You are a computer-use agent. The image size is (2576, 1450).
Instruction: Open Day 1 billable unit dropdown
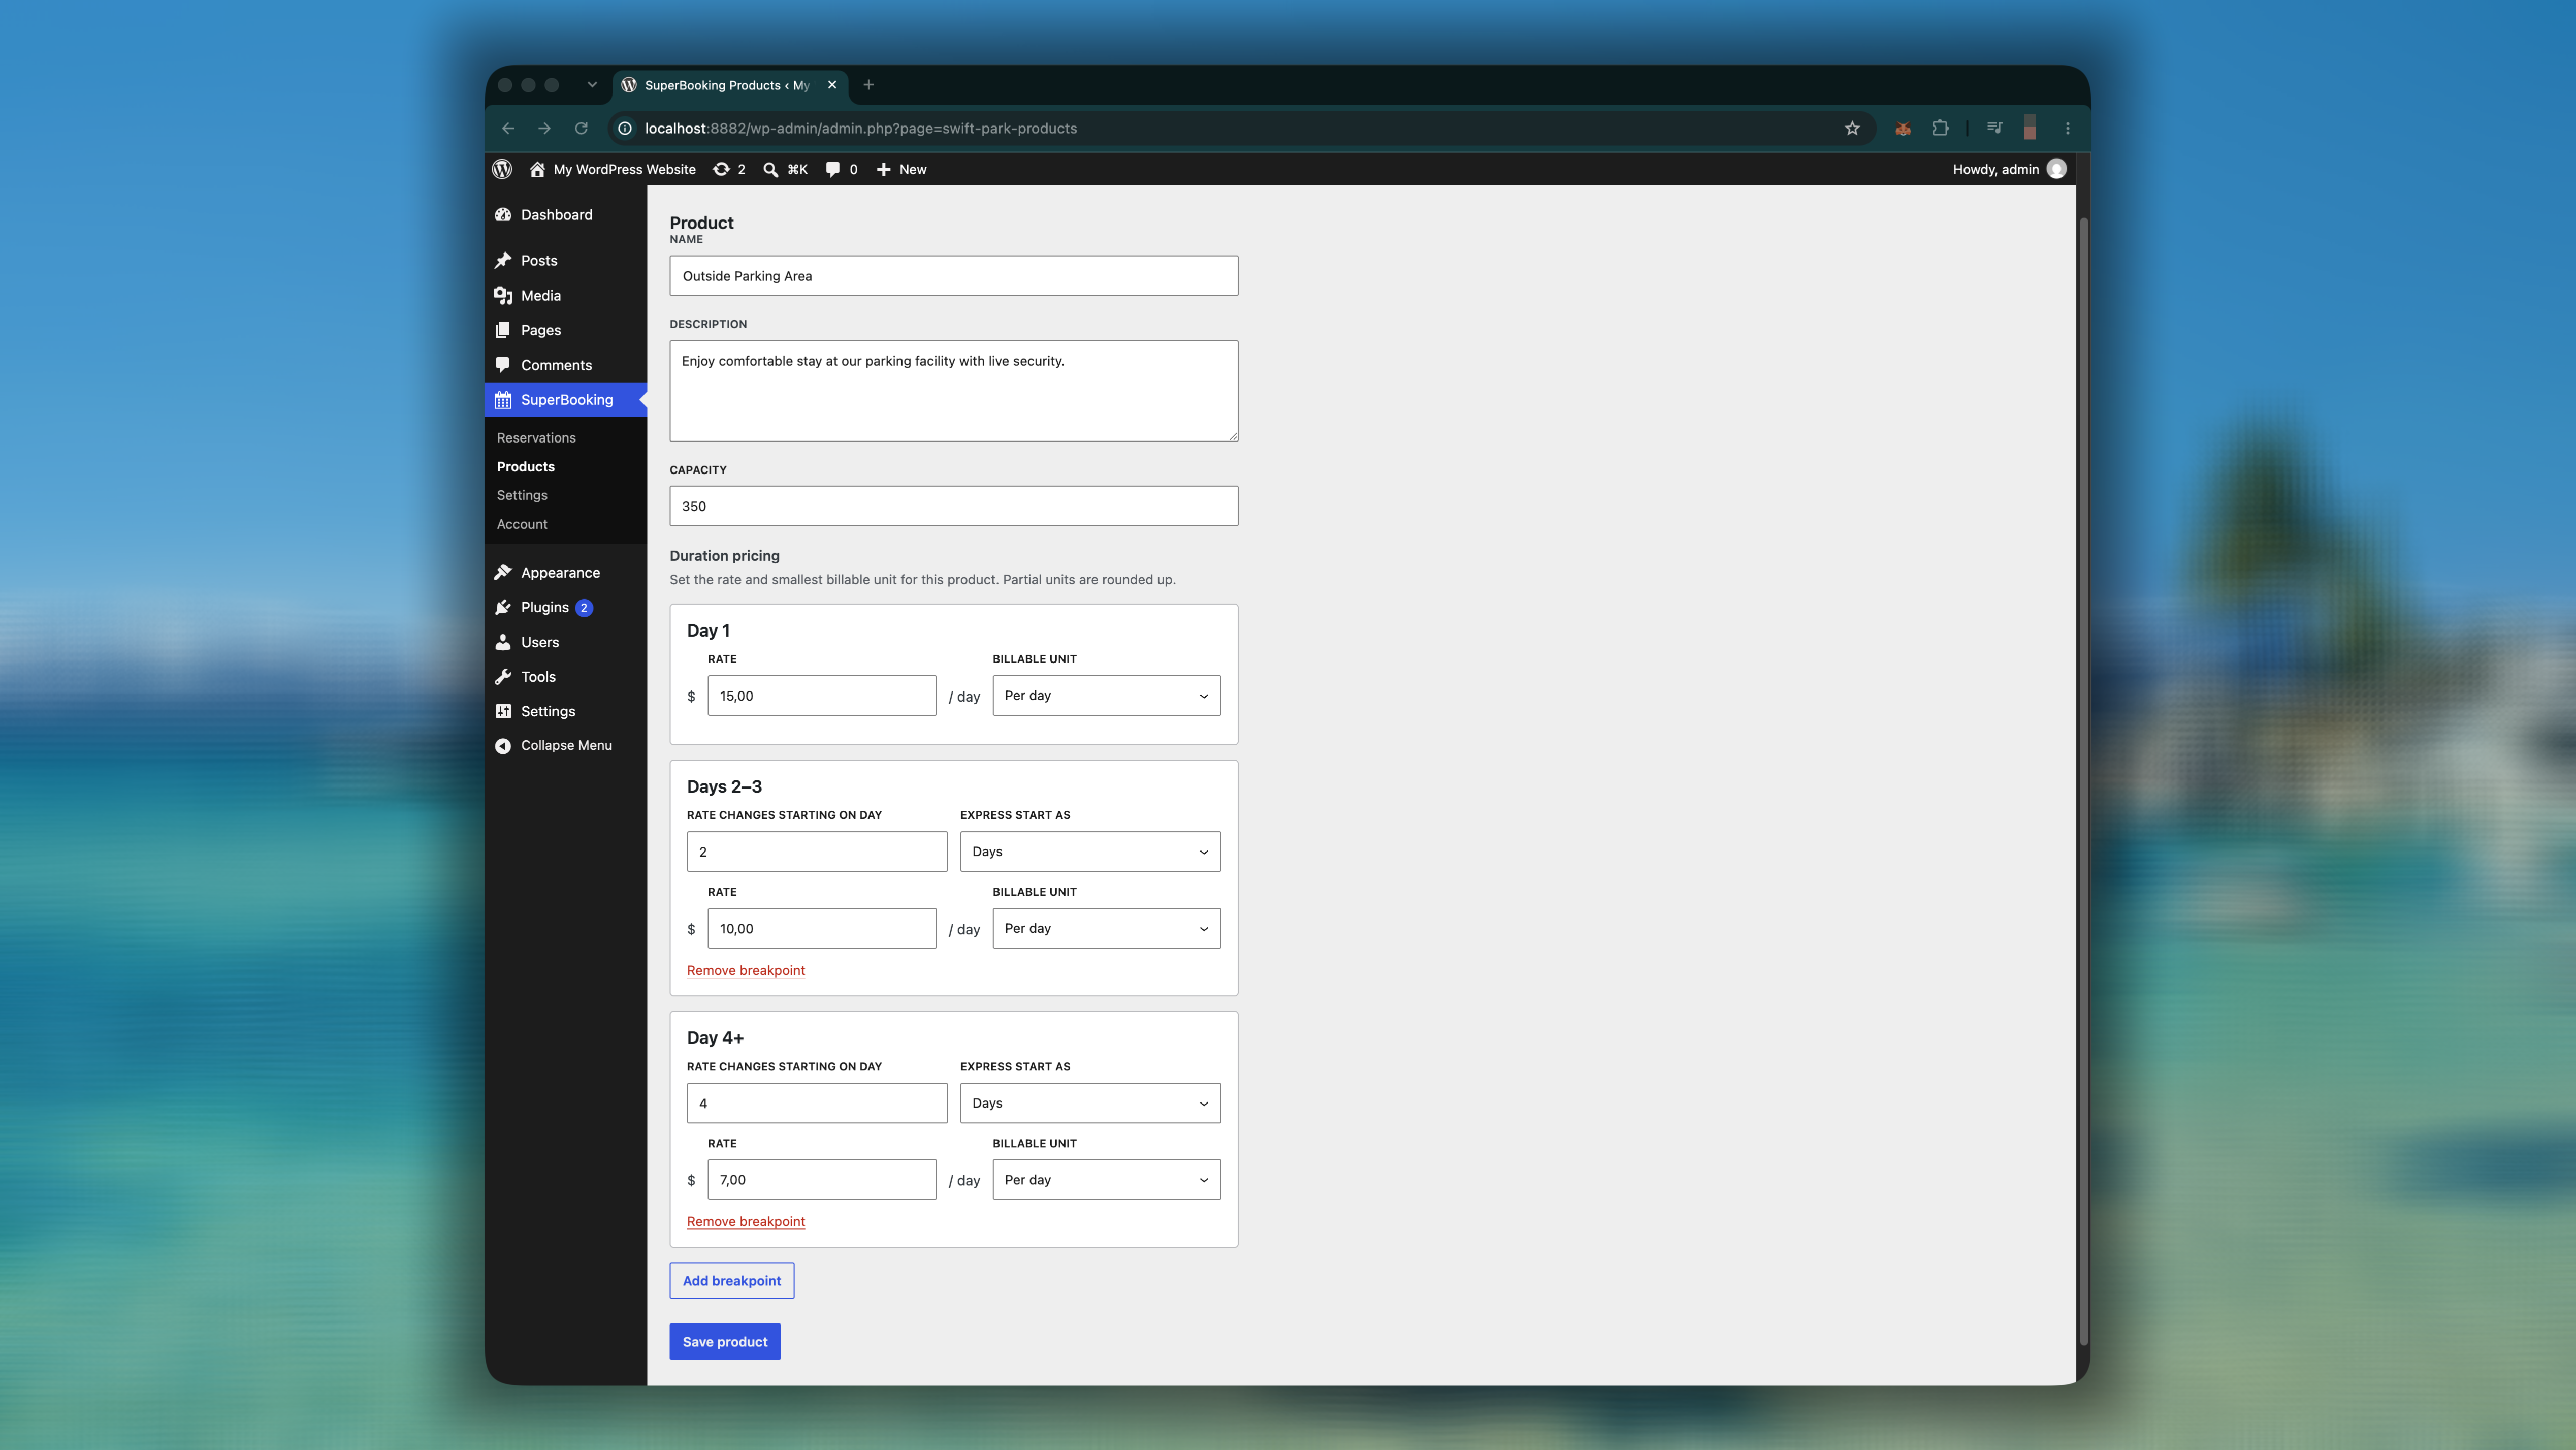[x=1106, y=696]
